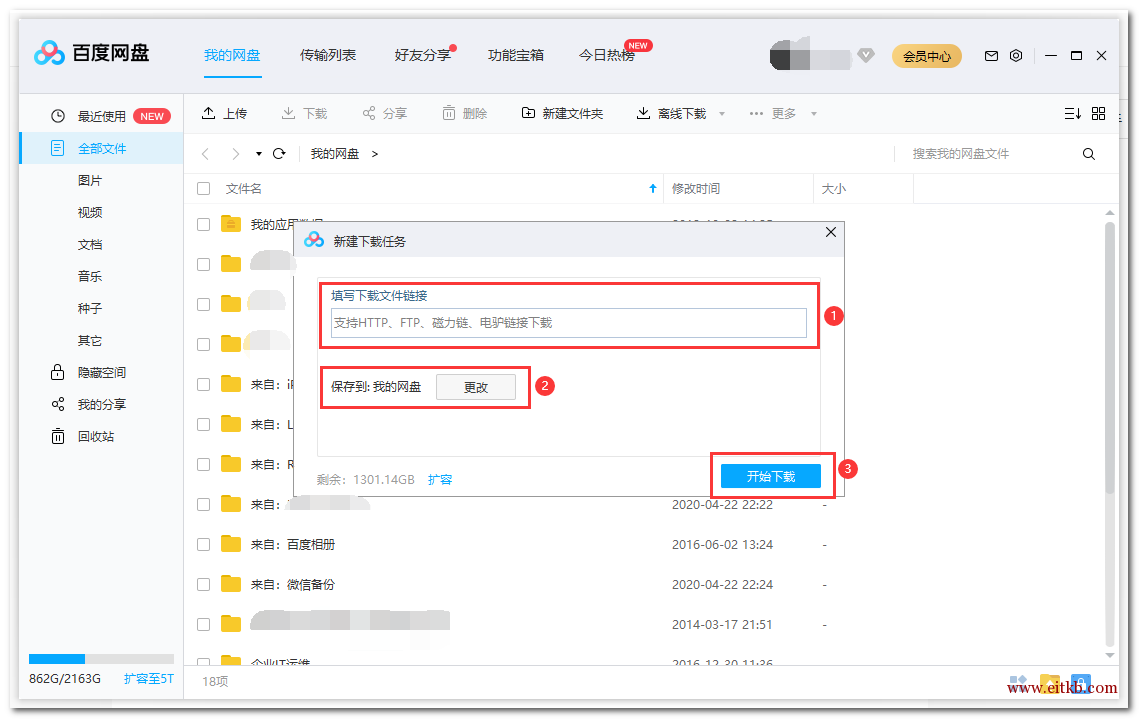The width and height of the screenshot is (1139, 719).
Task: Toggle the sort order icon
Action: click(x=1072, y=113)
